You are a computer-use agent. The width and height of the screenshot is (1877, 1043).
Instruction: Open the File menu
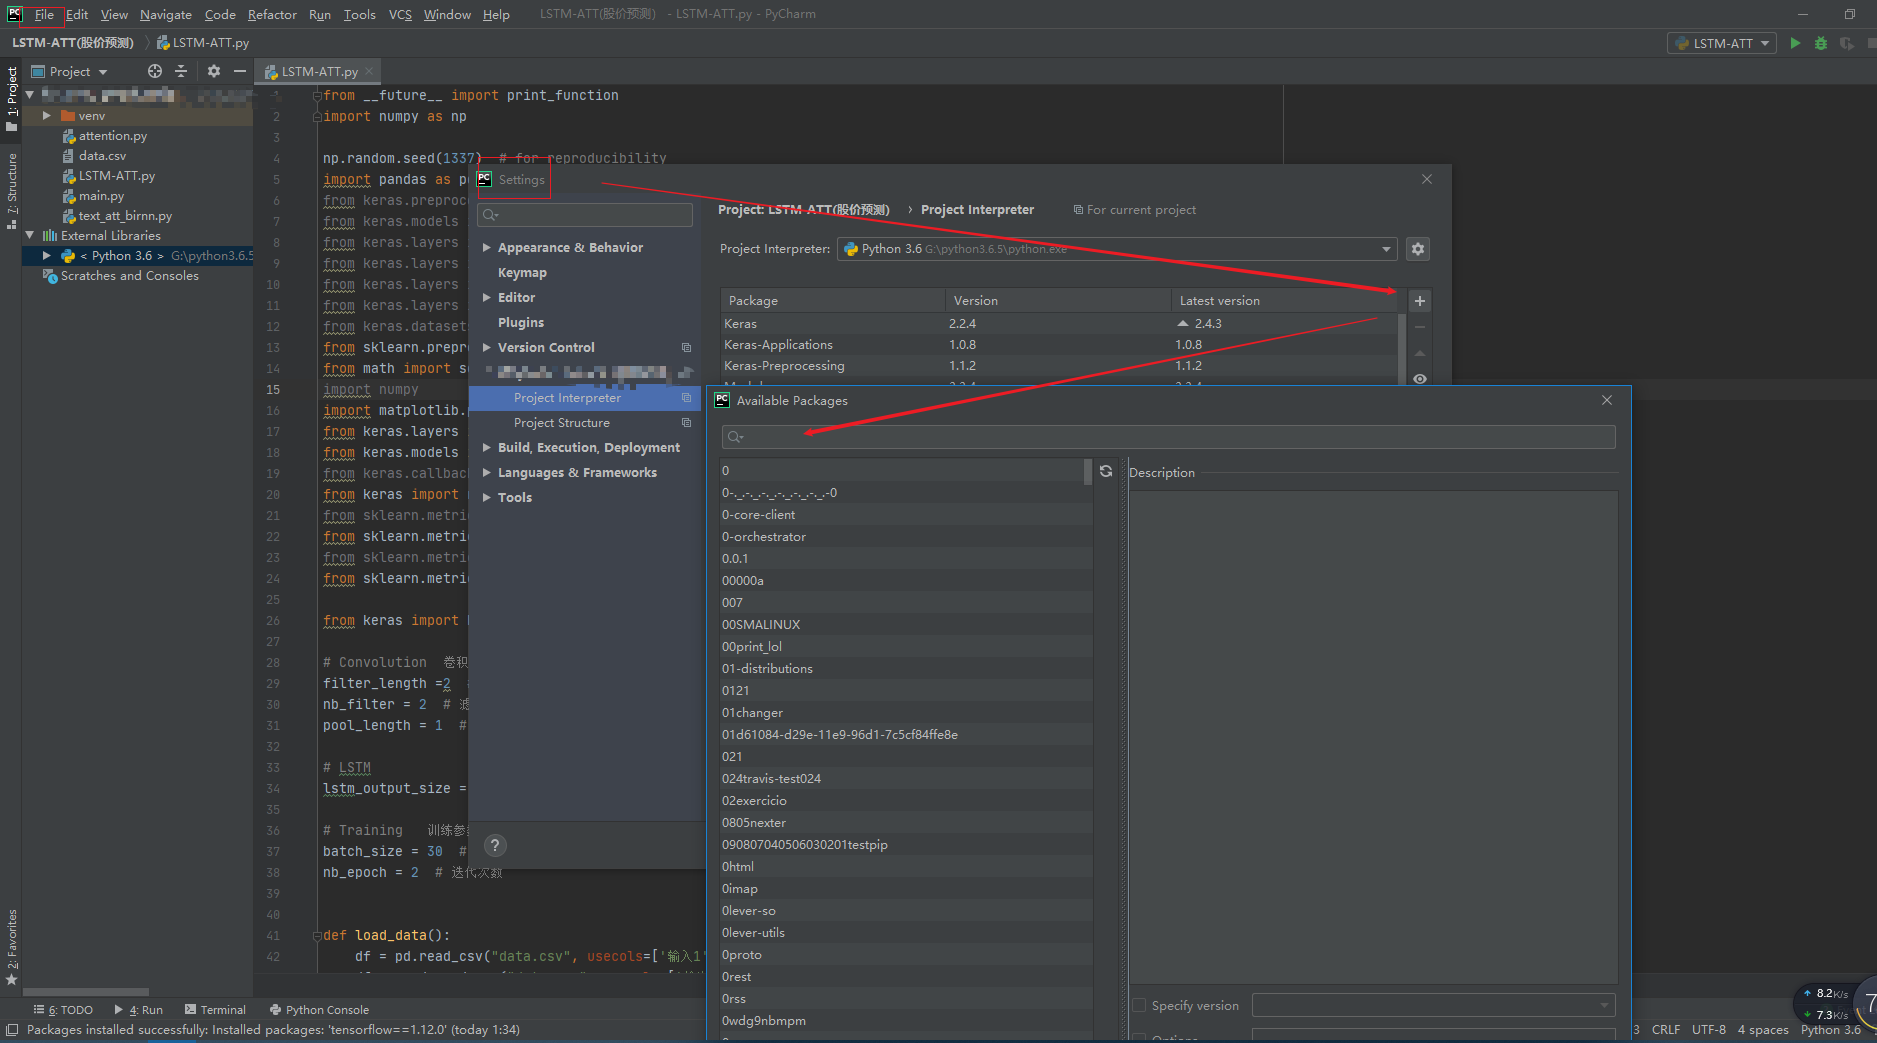click(x=44, y=14)
